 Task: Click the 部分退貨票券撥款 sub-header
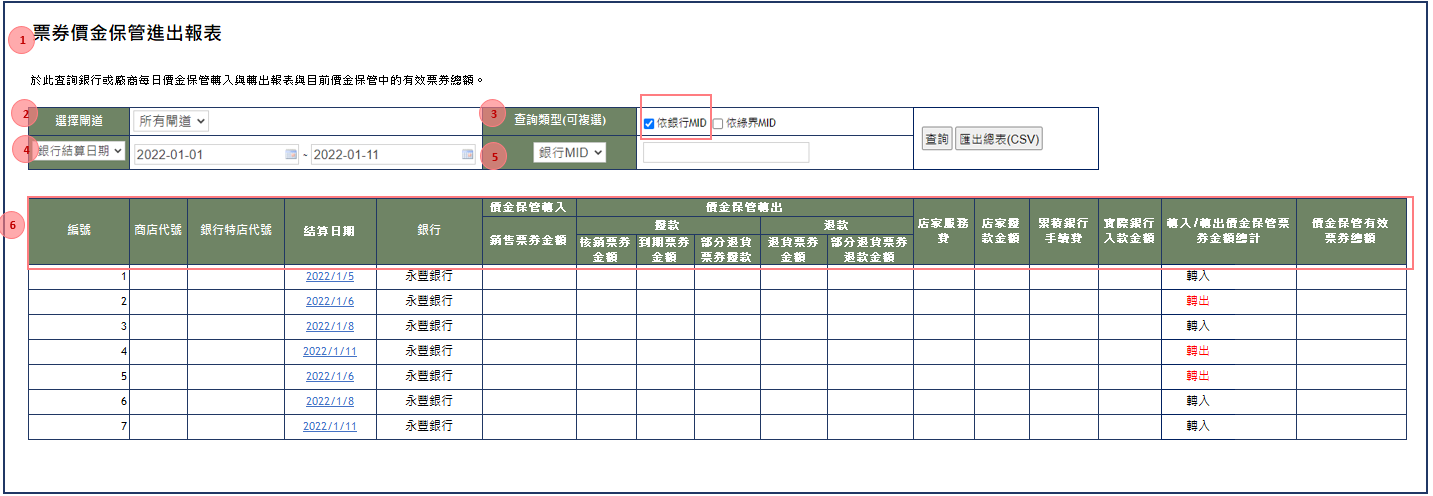(x=727, y=249)
